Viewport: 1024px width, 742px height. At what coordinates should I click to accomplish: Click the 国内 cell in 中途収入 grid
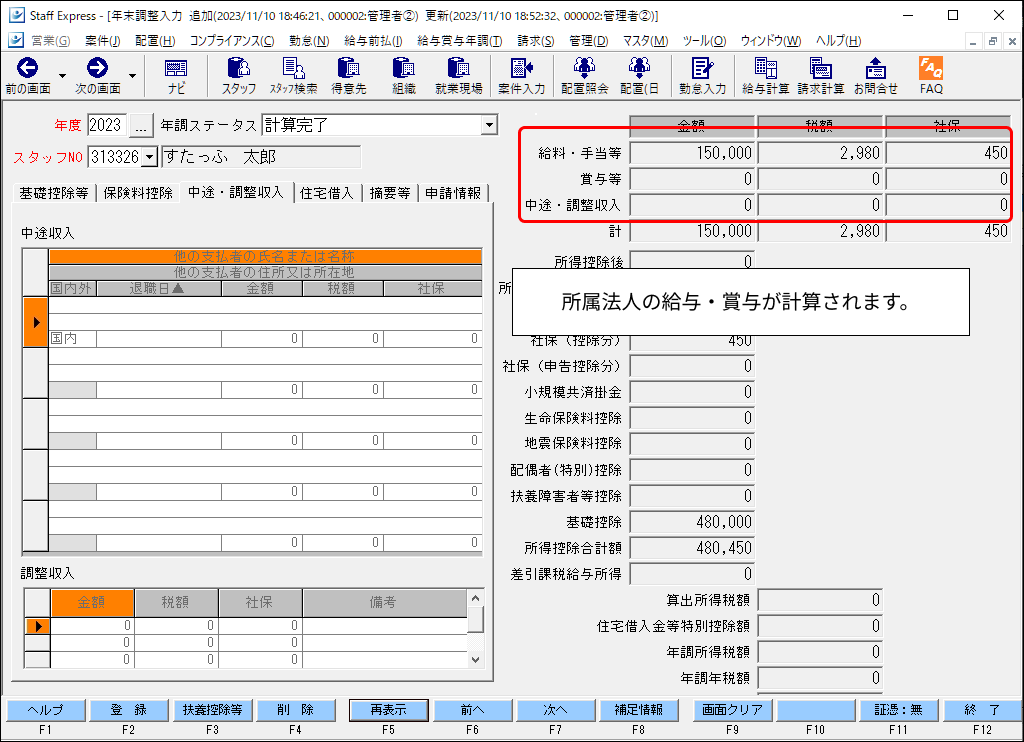point(72,338)
